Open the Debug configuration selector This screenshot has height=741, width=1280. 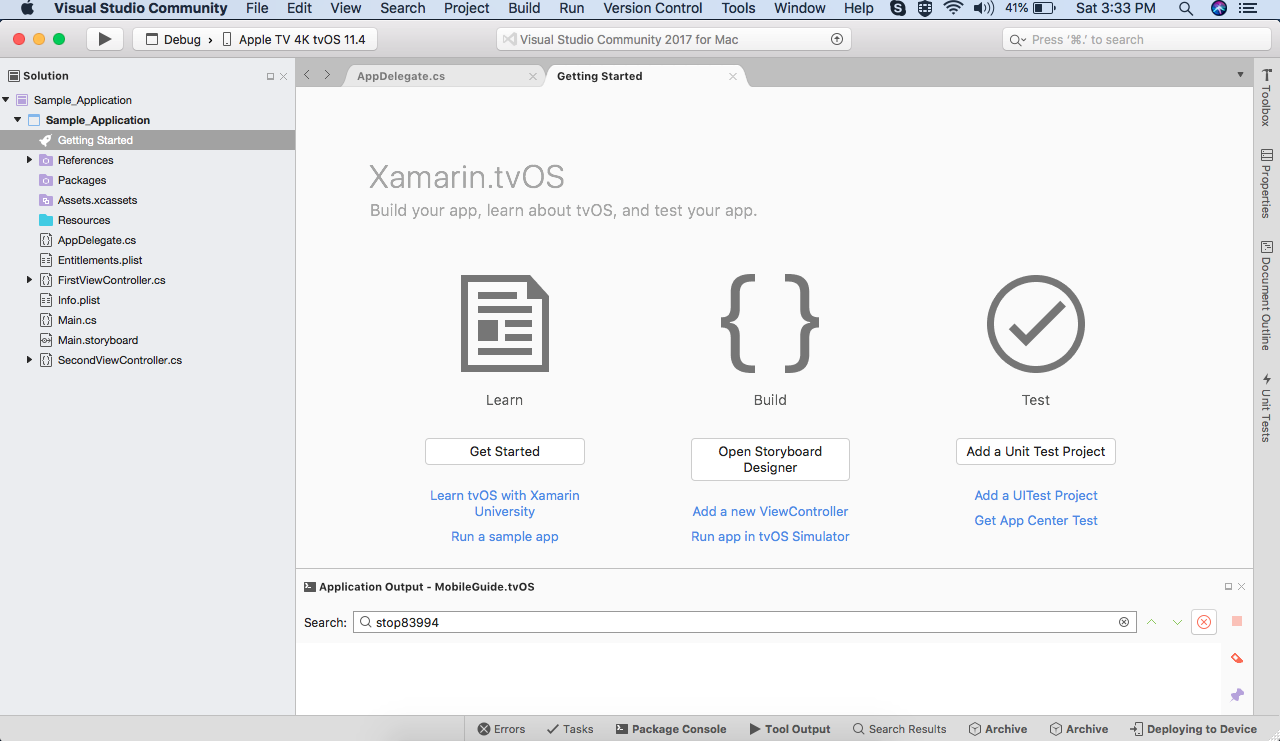coord(173,40)
